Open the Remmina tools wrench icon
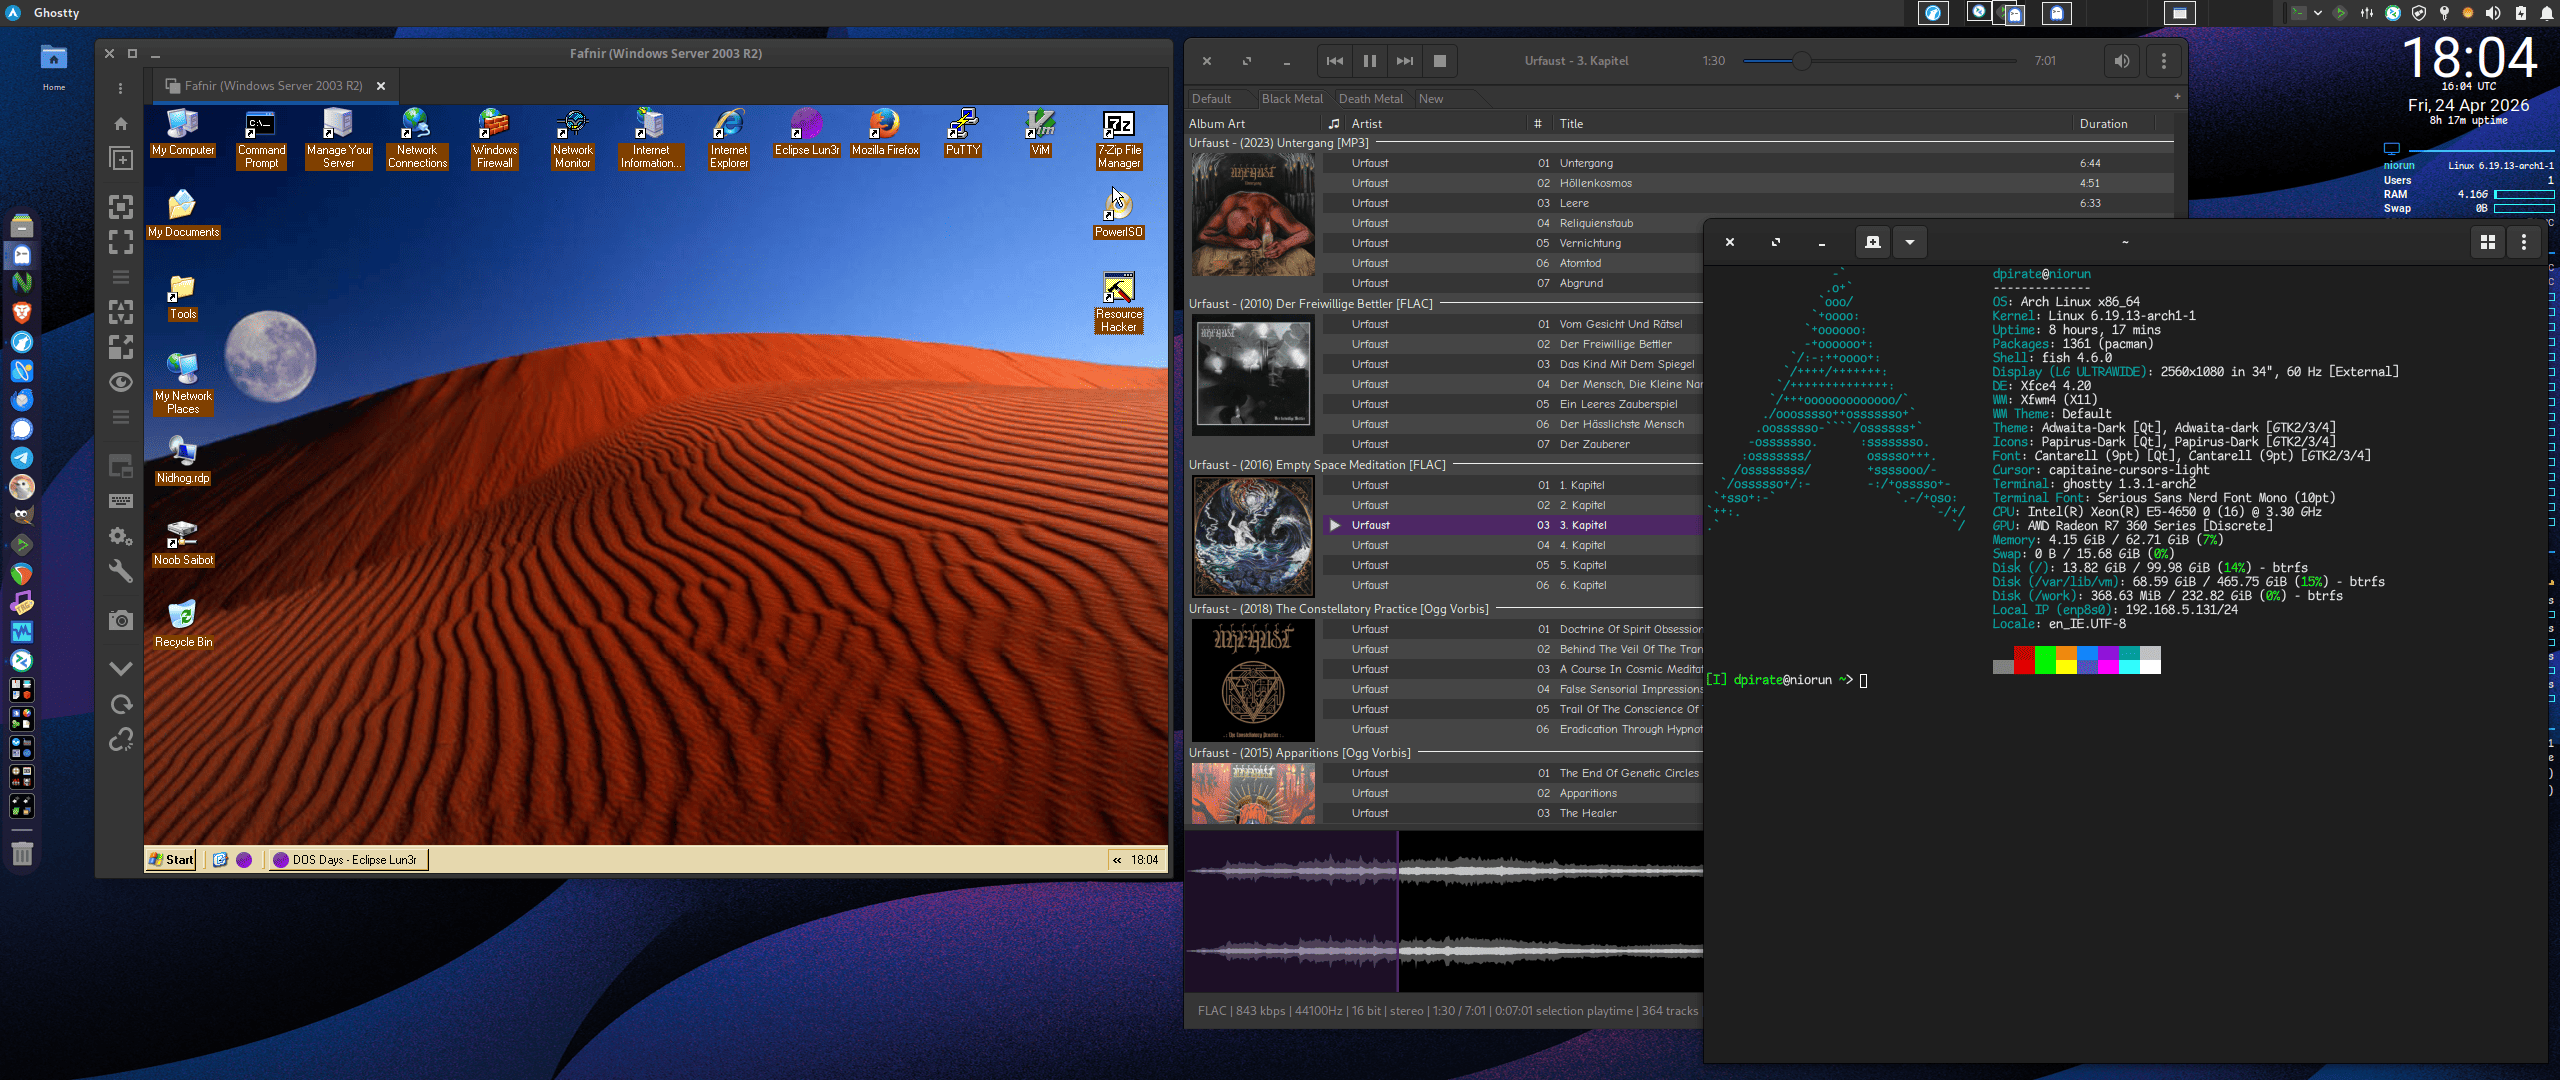2560x1080 pixels. tap(121, 571)
